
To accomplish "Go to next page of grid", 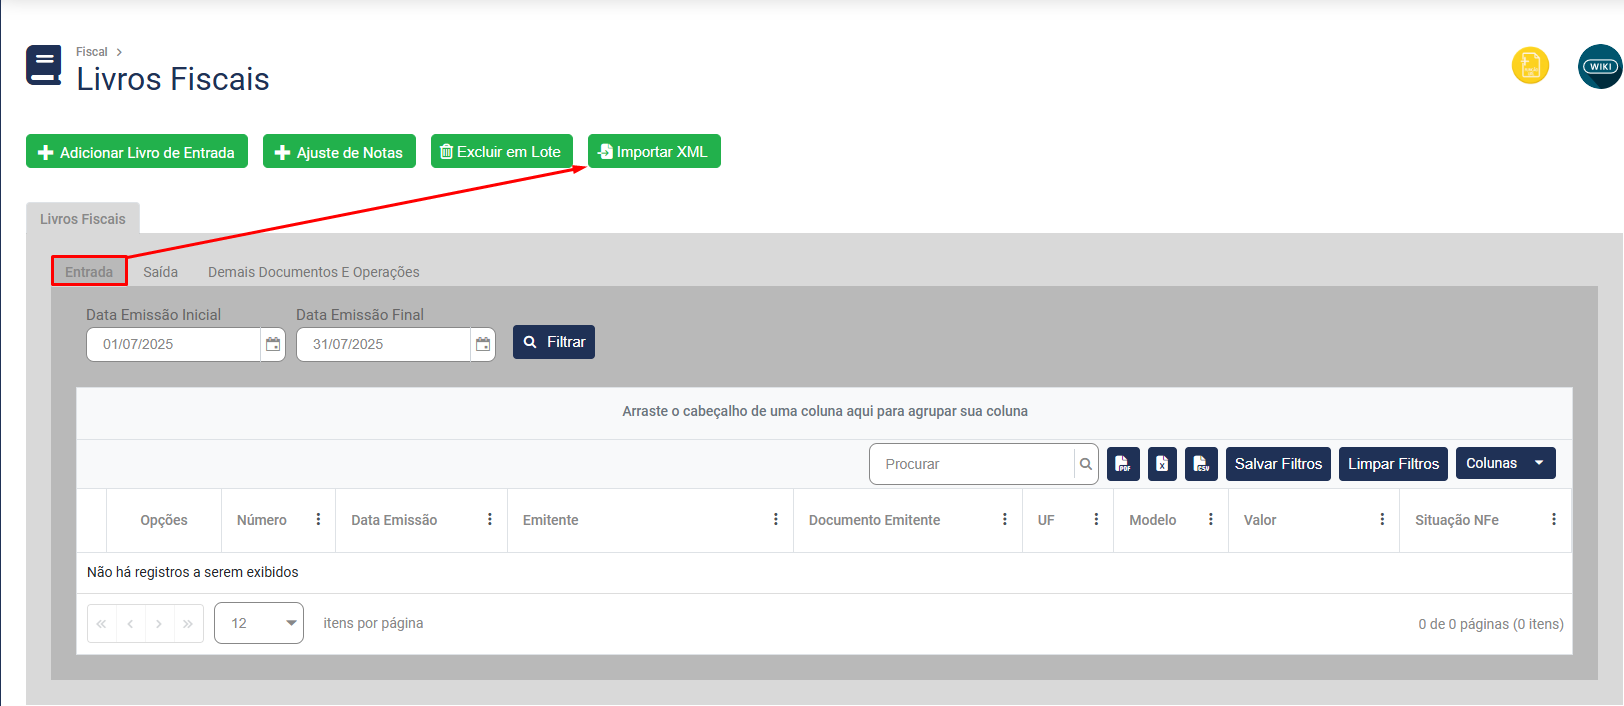I will [159, 623].
